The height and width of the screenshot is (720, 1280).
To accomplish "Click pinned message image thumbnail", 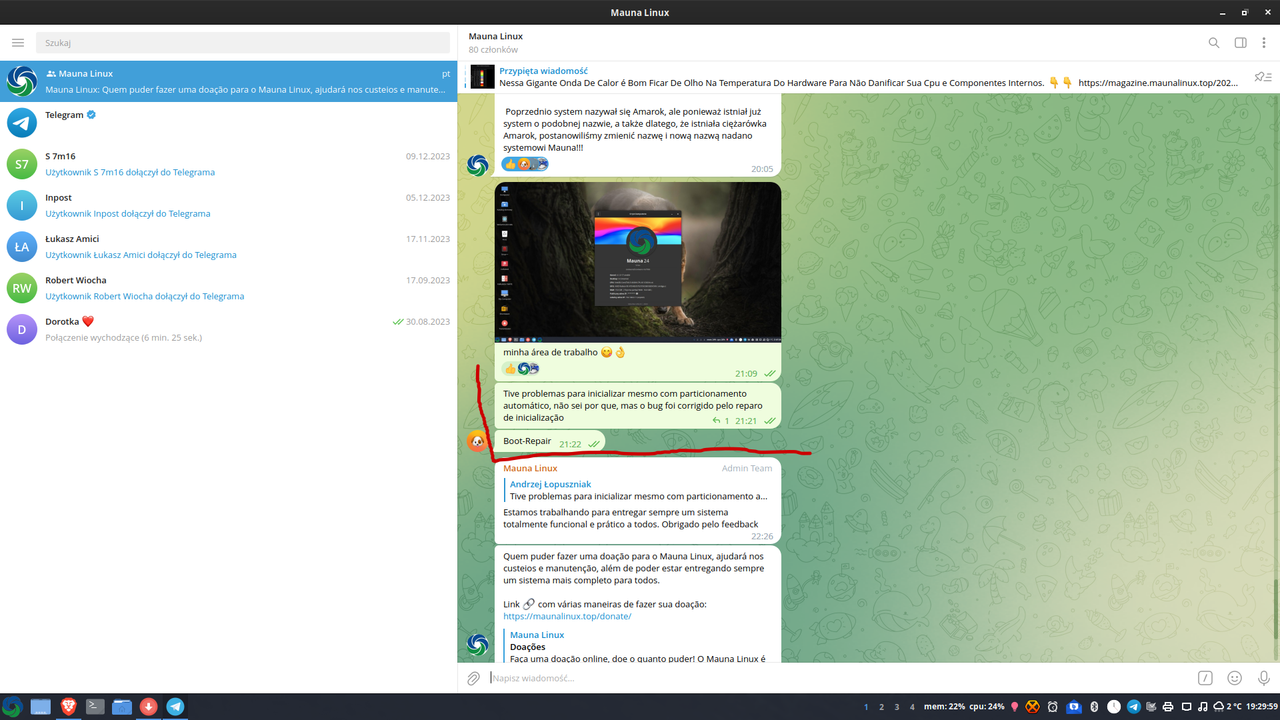I will pos(483,77).
